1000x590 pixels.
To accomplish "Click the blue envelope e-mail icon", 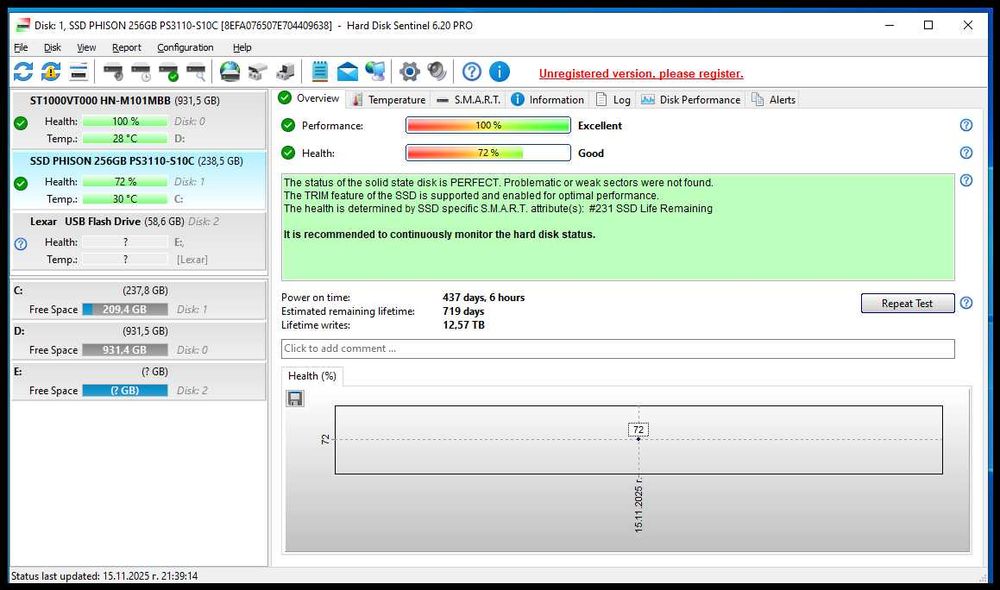I will (x=348, y=71).
